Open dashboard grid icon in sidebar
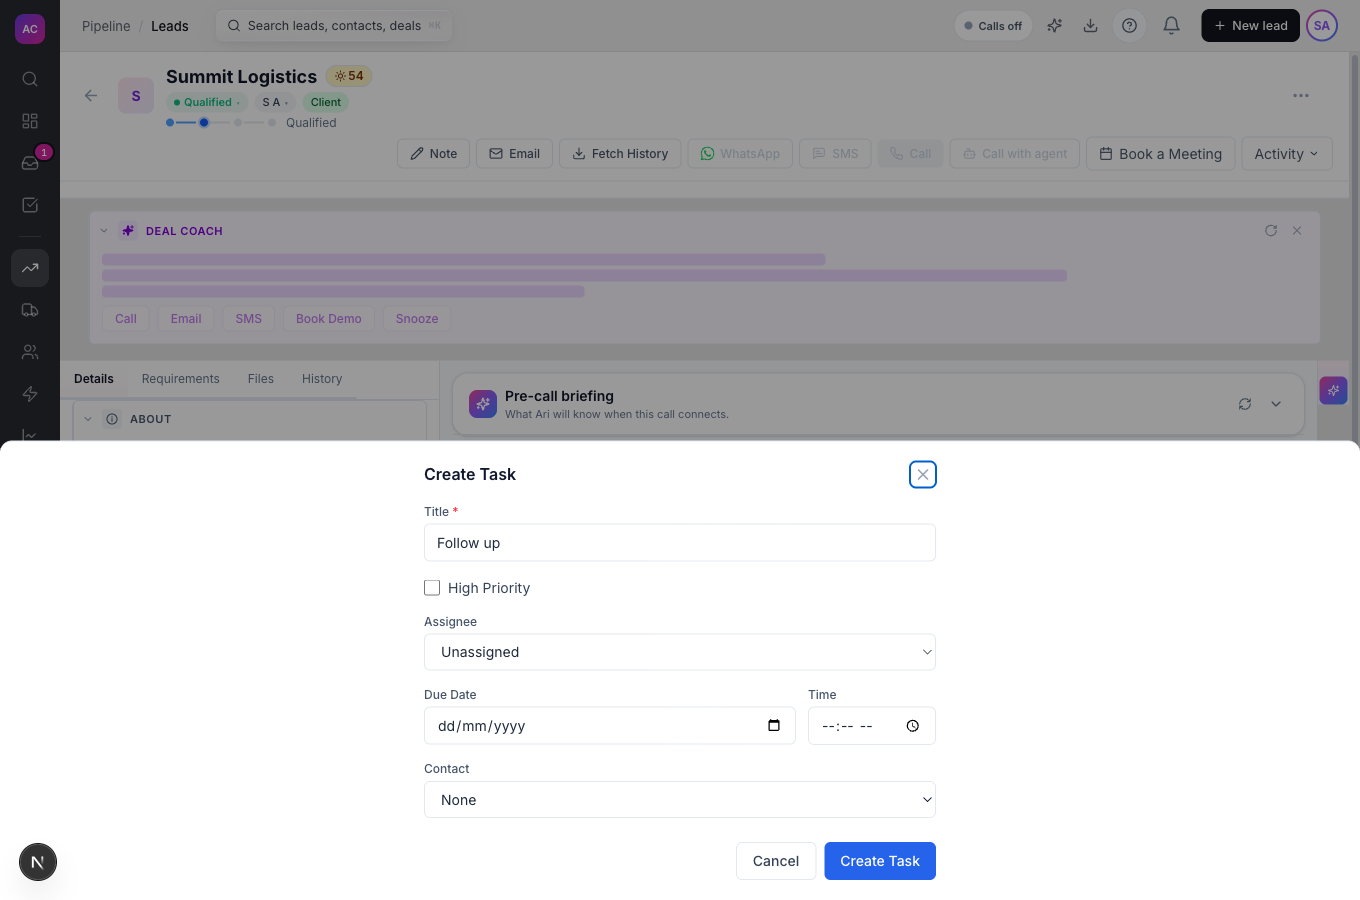The width and height of the screenshot is (1360, 900). click(30, 121)
